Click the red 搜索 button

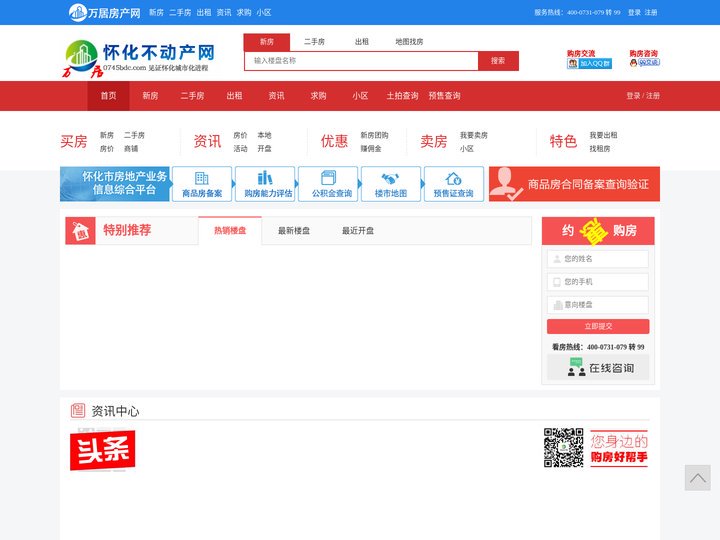498,61
